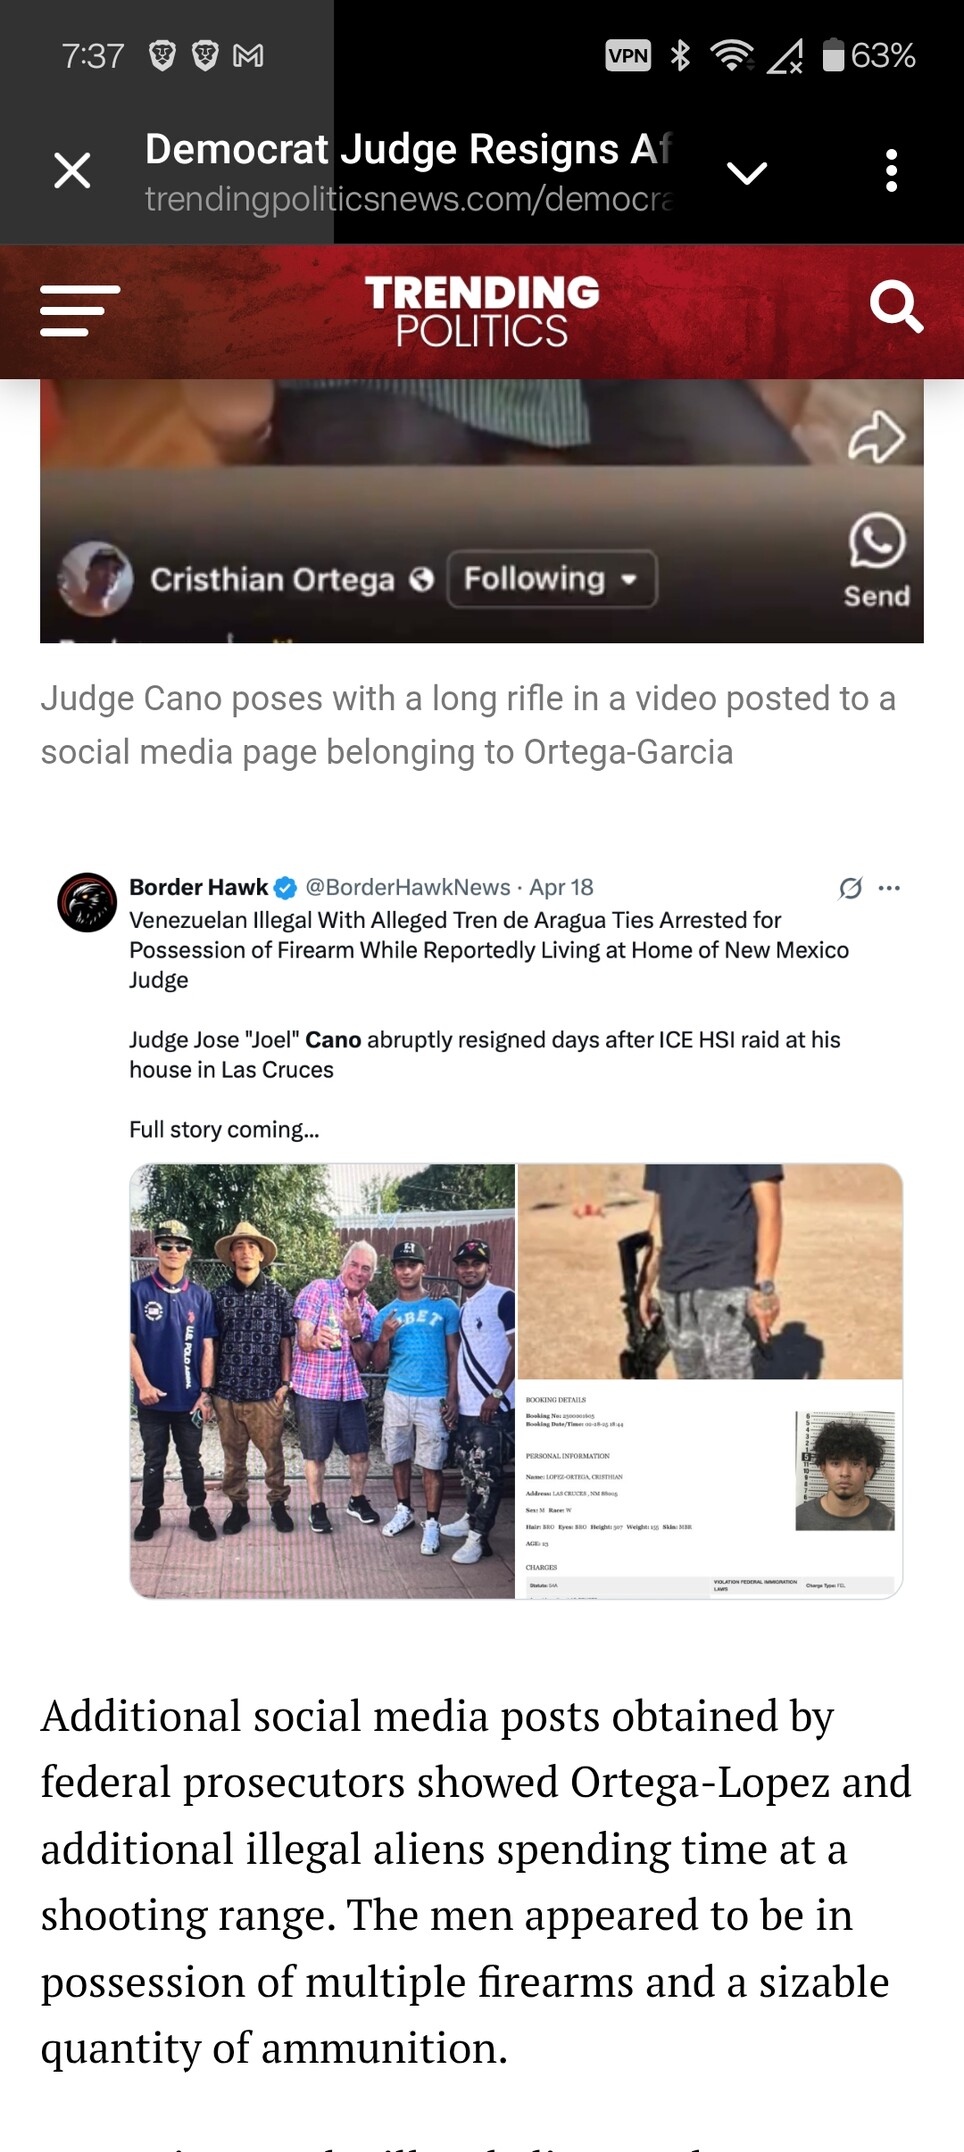Open the Trending Politics hamburger menu
The width and height of the screenshot is (964, 2152).
(80, 311)
